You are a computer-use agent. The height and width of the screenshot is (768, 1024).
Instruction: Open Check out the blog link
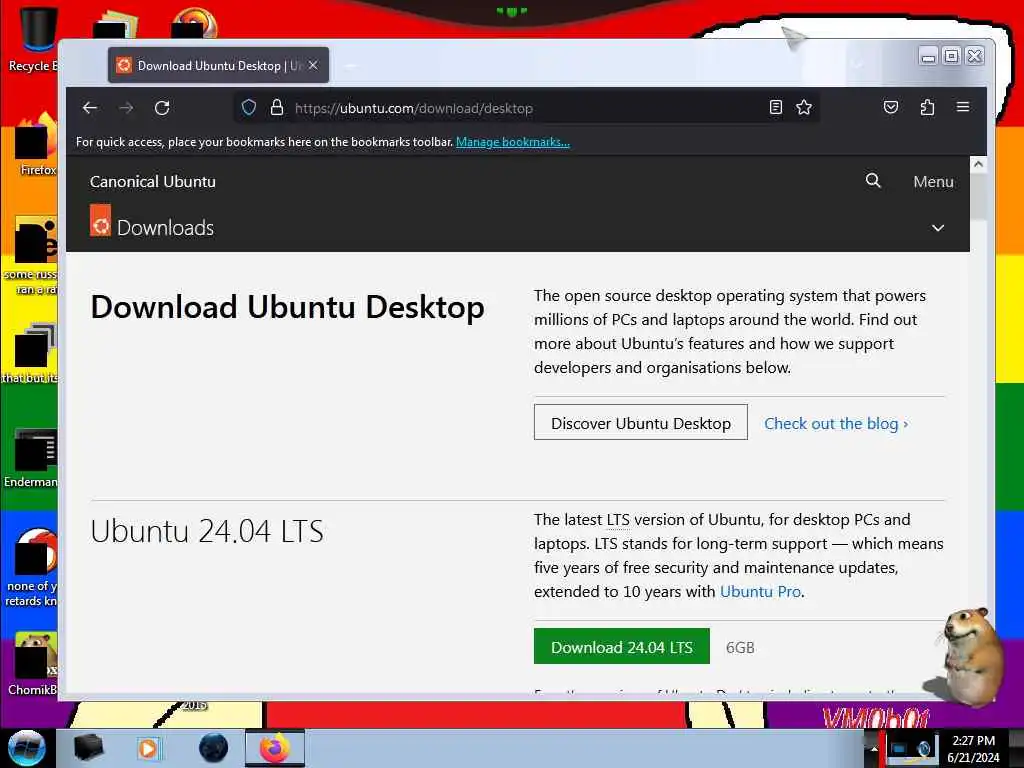pos(836,424)
